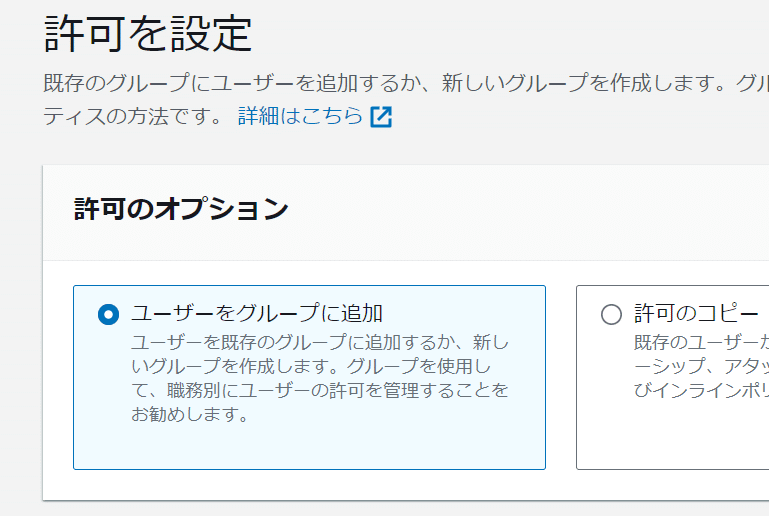769x516 pixels.
Task: Open the 詳細はこちら link
Action: [x=300, y=116]
